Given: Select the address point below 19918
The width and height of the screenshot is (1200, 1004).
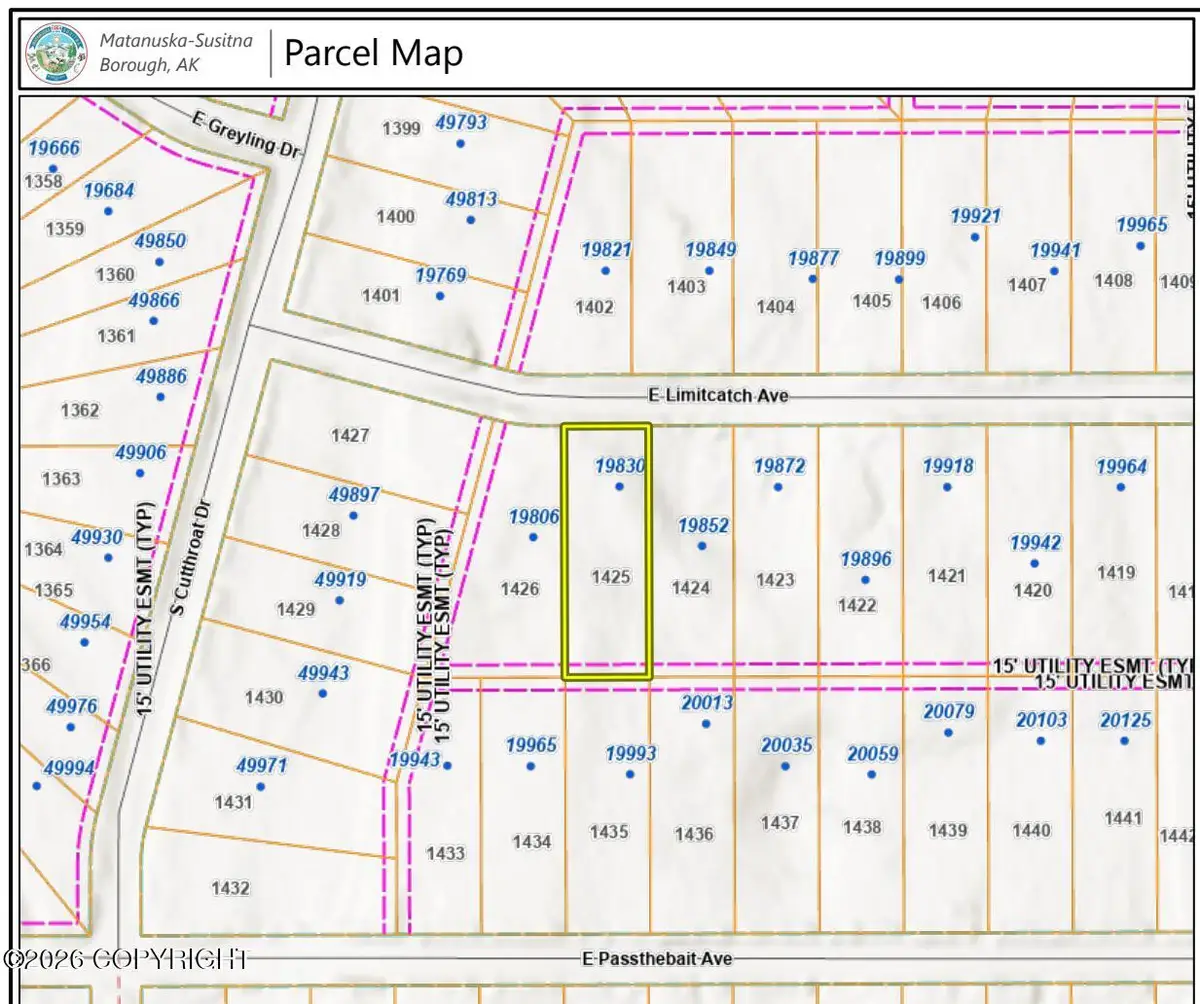Looking at the screenshot, I should point(947,487).
